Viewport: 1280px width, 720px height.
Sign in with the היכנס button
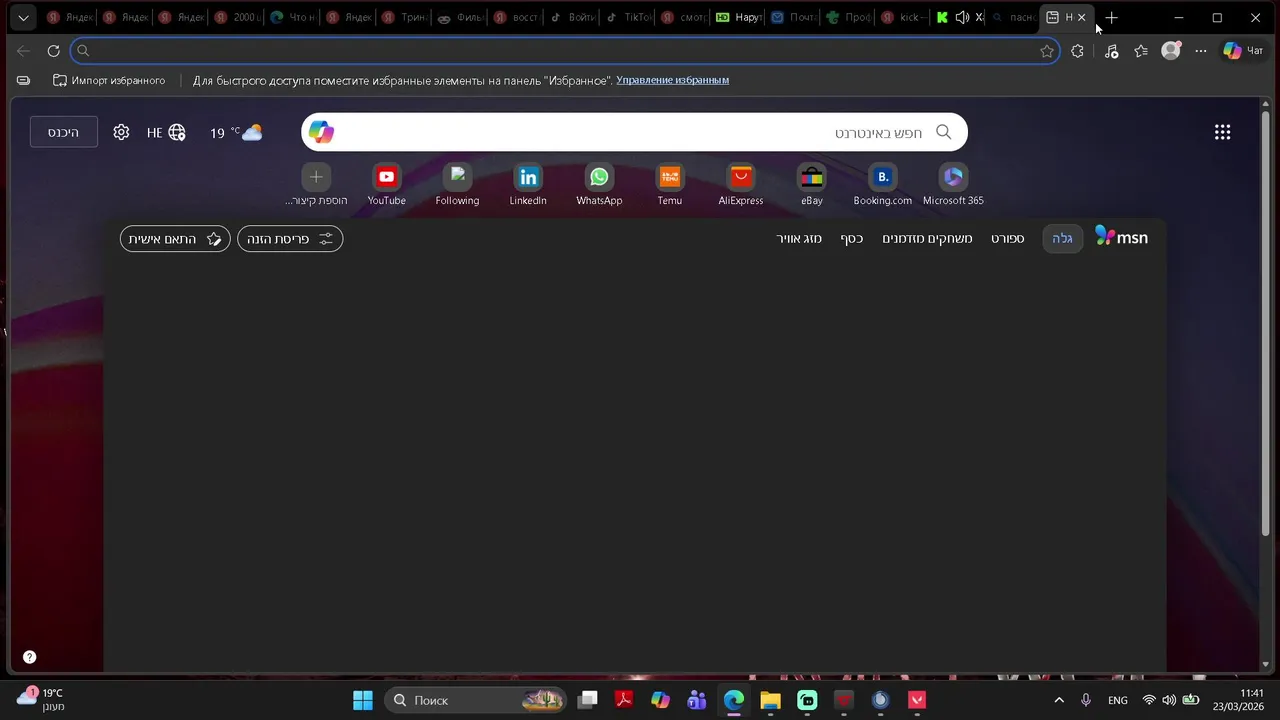tap(63, 132)
